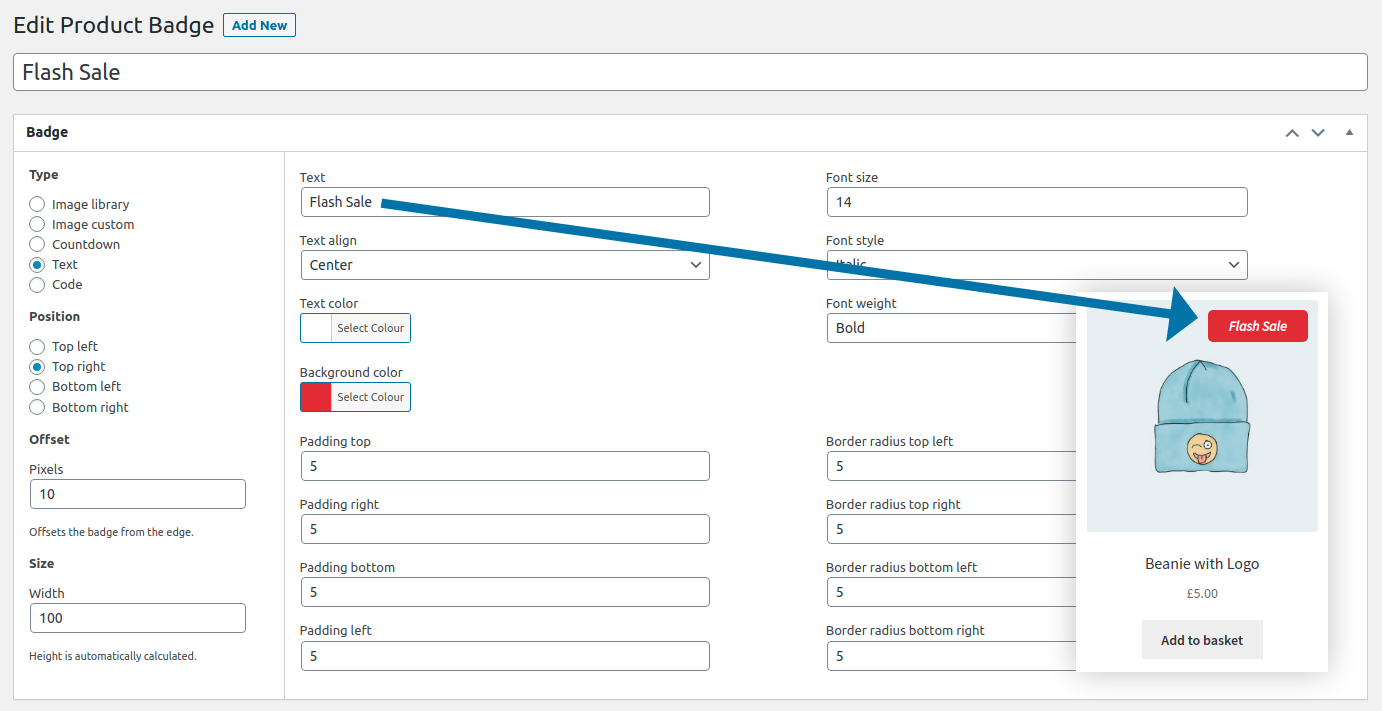Click the badge title field

pyautogui.click(x=690, y=72)
